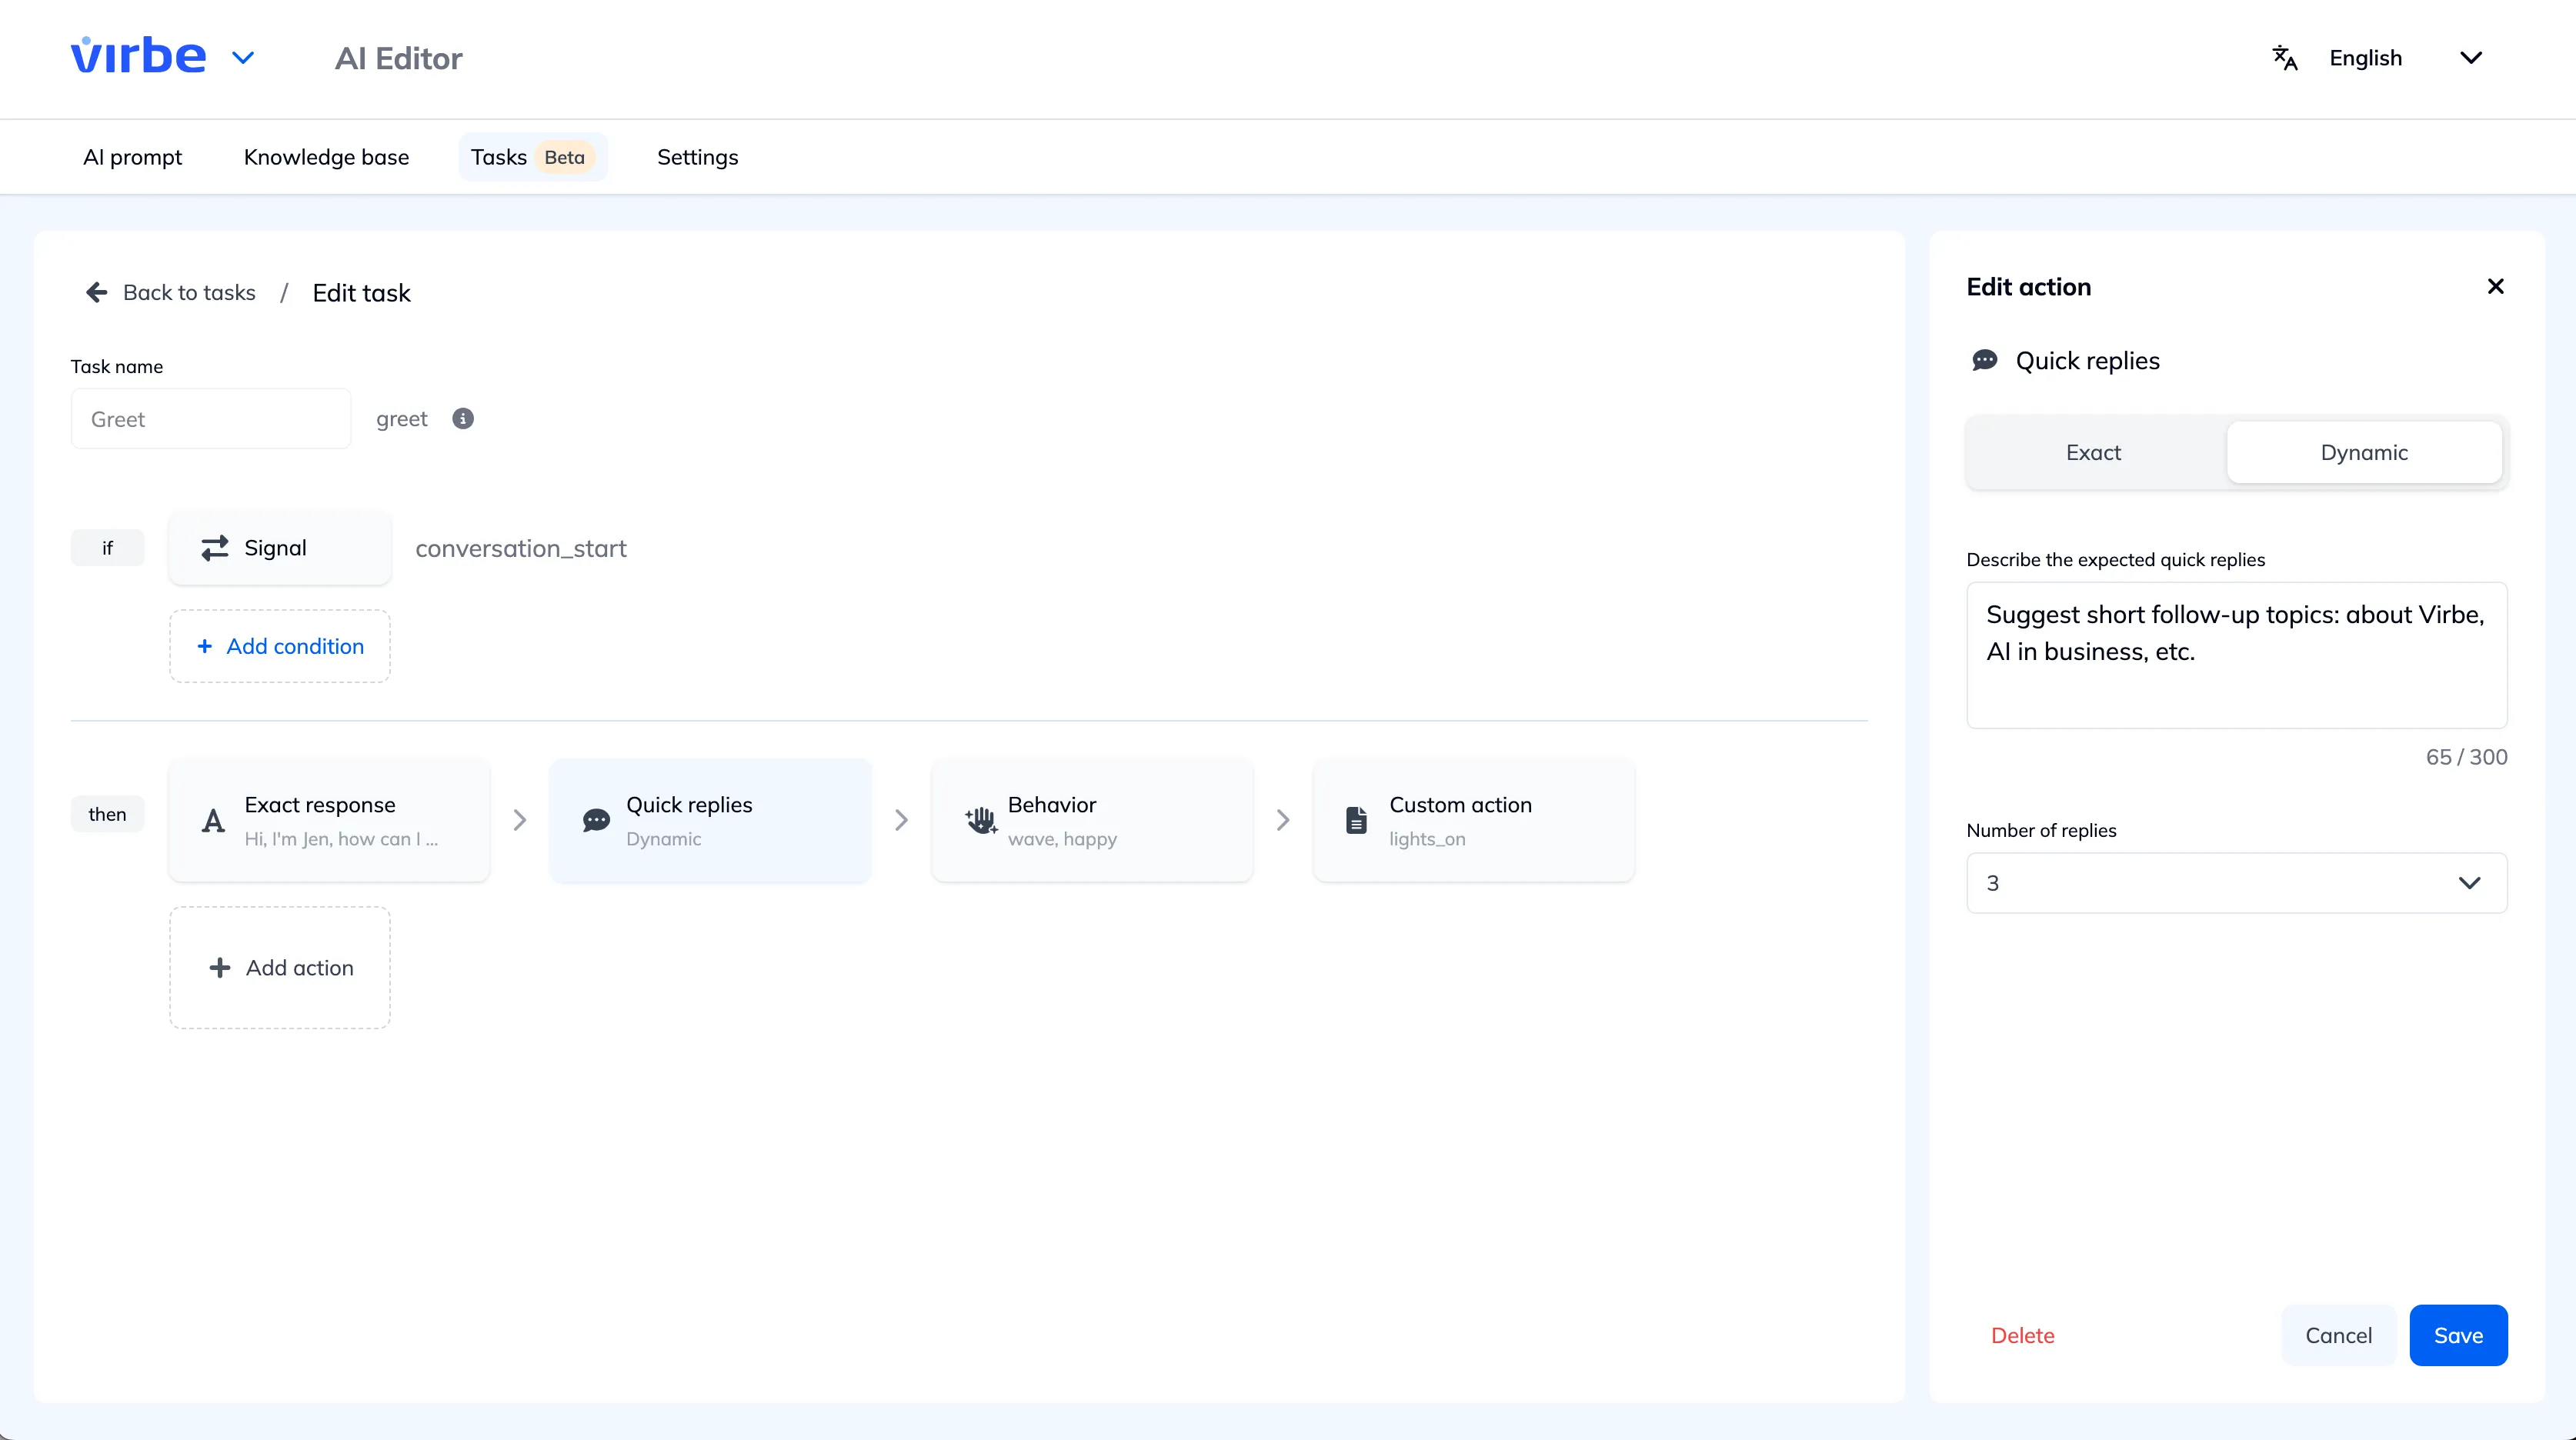Click the Quick replies chat icon in Edit action
Image resolution: width=2576 pixels, height=1440 pixels.
[x=1984, y=360]
